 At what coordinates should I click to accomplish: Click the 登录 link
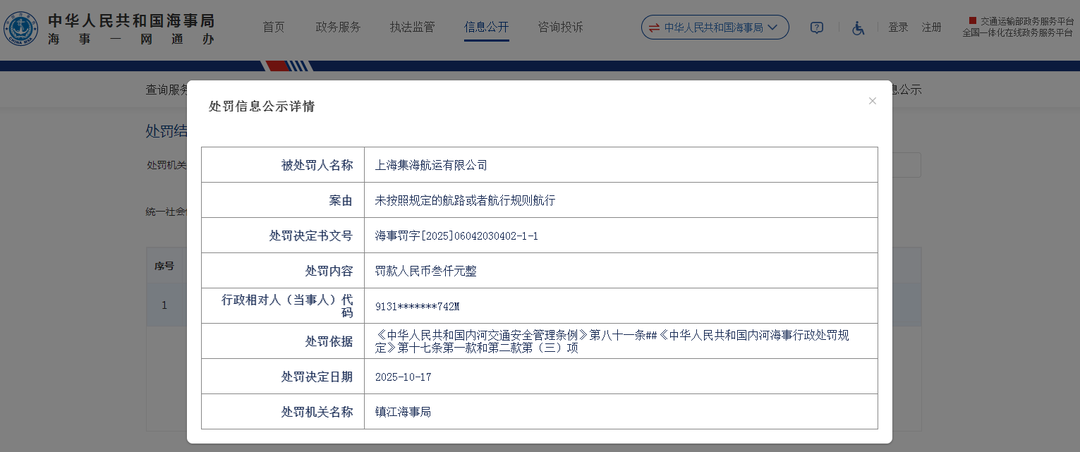point(898,28)
